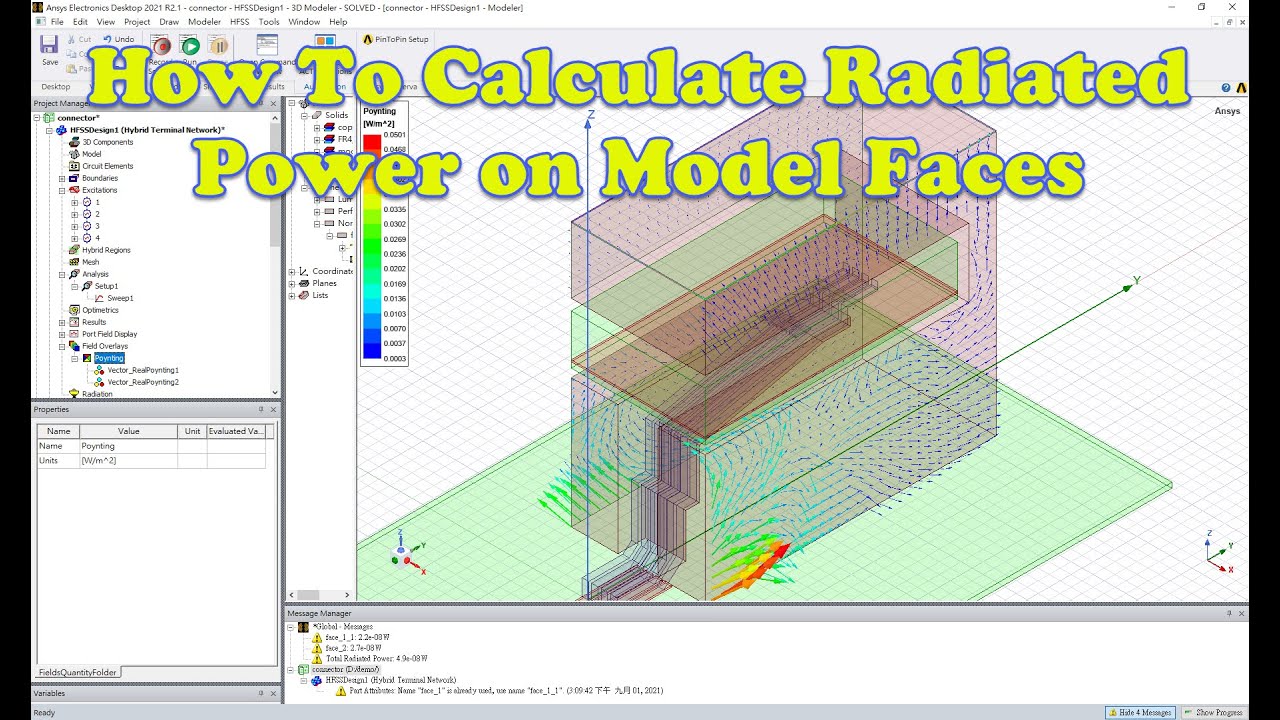Viewport: 1280px width, 720px height.
Task: Click the Value column header in Properties
Action: click(x=128, y=431)
